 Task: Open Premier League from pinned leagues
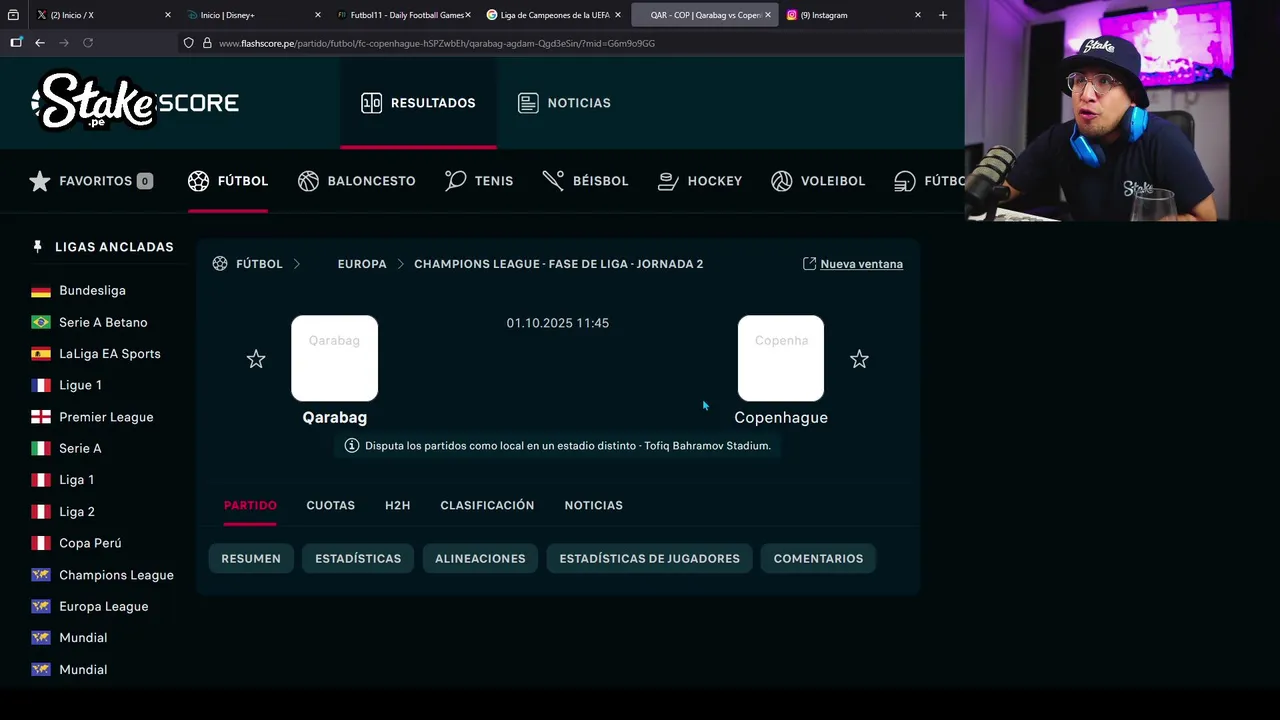coord(106,417)
